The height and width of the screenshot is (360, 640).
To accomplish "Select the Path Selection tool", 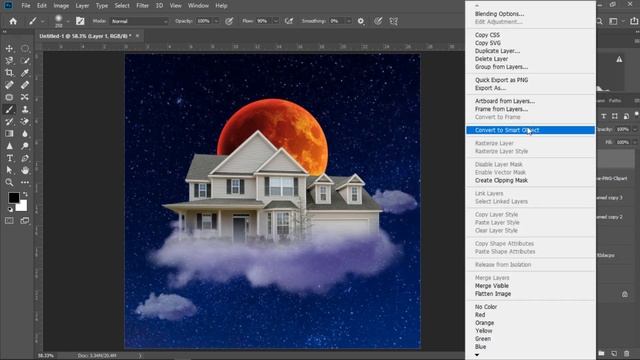I will click(x=9, y=170).
